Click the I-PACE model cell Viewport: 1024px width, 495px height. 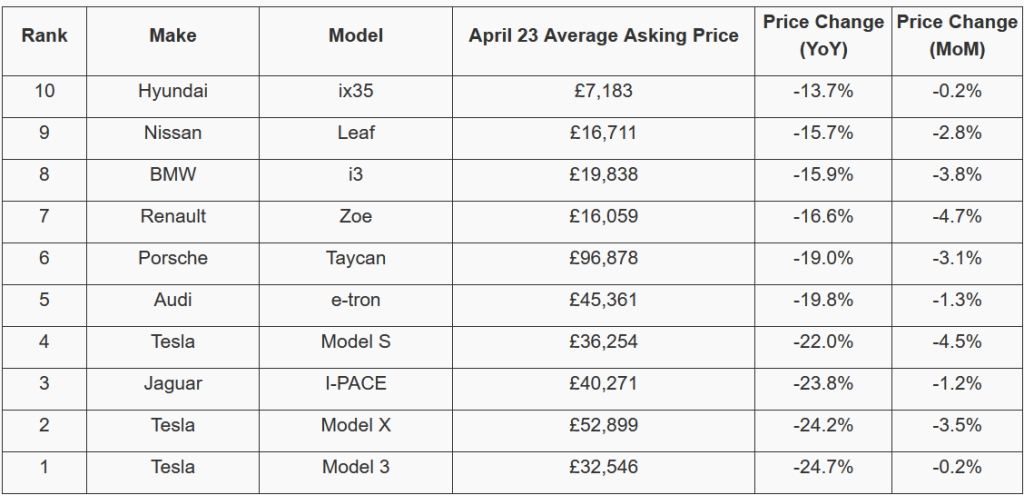[x=356, y=384]
